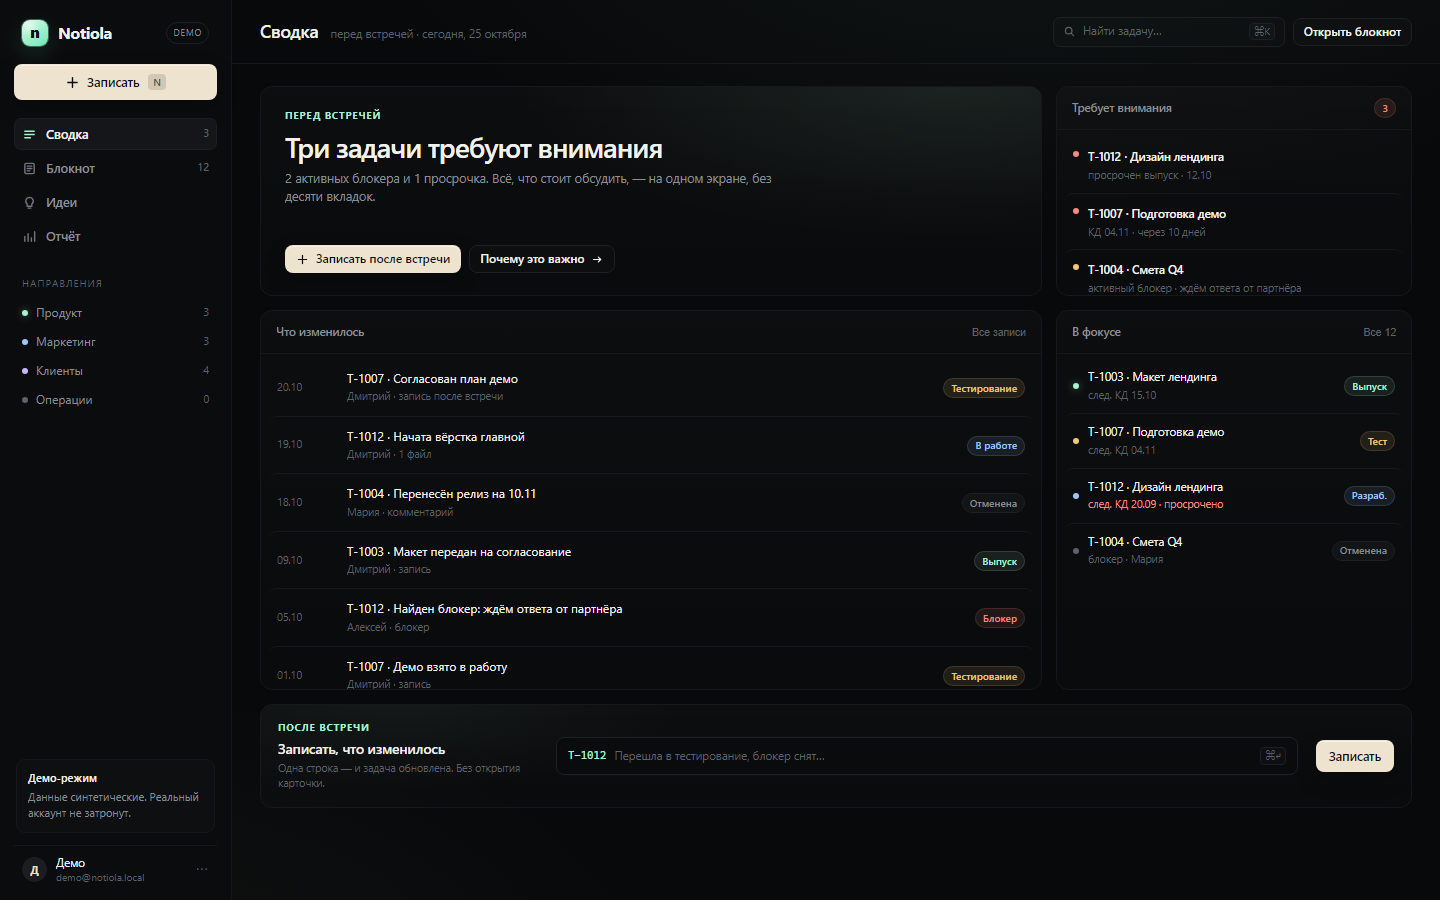
Task: Click Записать после встречи button
Action: coord(373,259)
